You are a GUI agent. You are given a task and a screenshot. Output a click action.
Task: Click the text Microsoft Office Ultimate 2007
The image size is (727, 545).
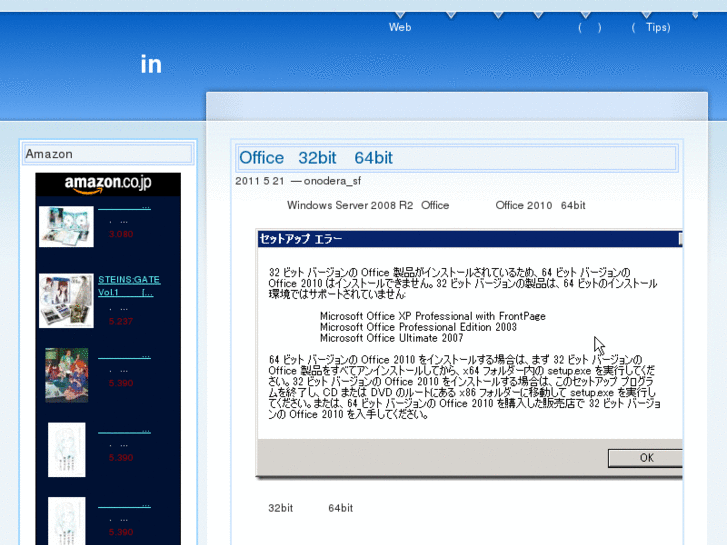[x=392, y=339]
